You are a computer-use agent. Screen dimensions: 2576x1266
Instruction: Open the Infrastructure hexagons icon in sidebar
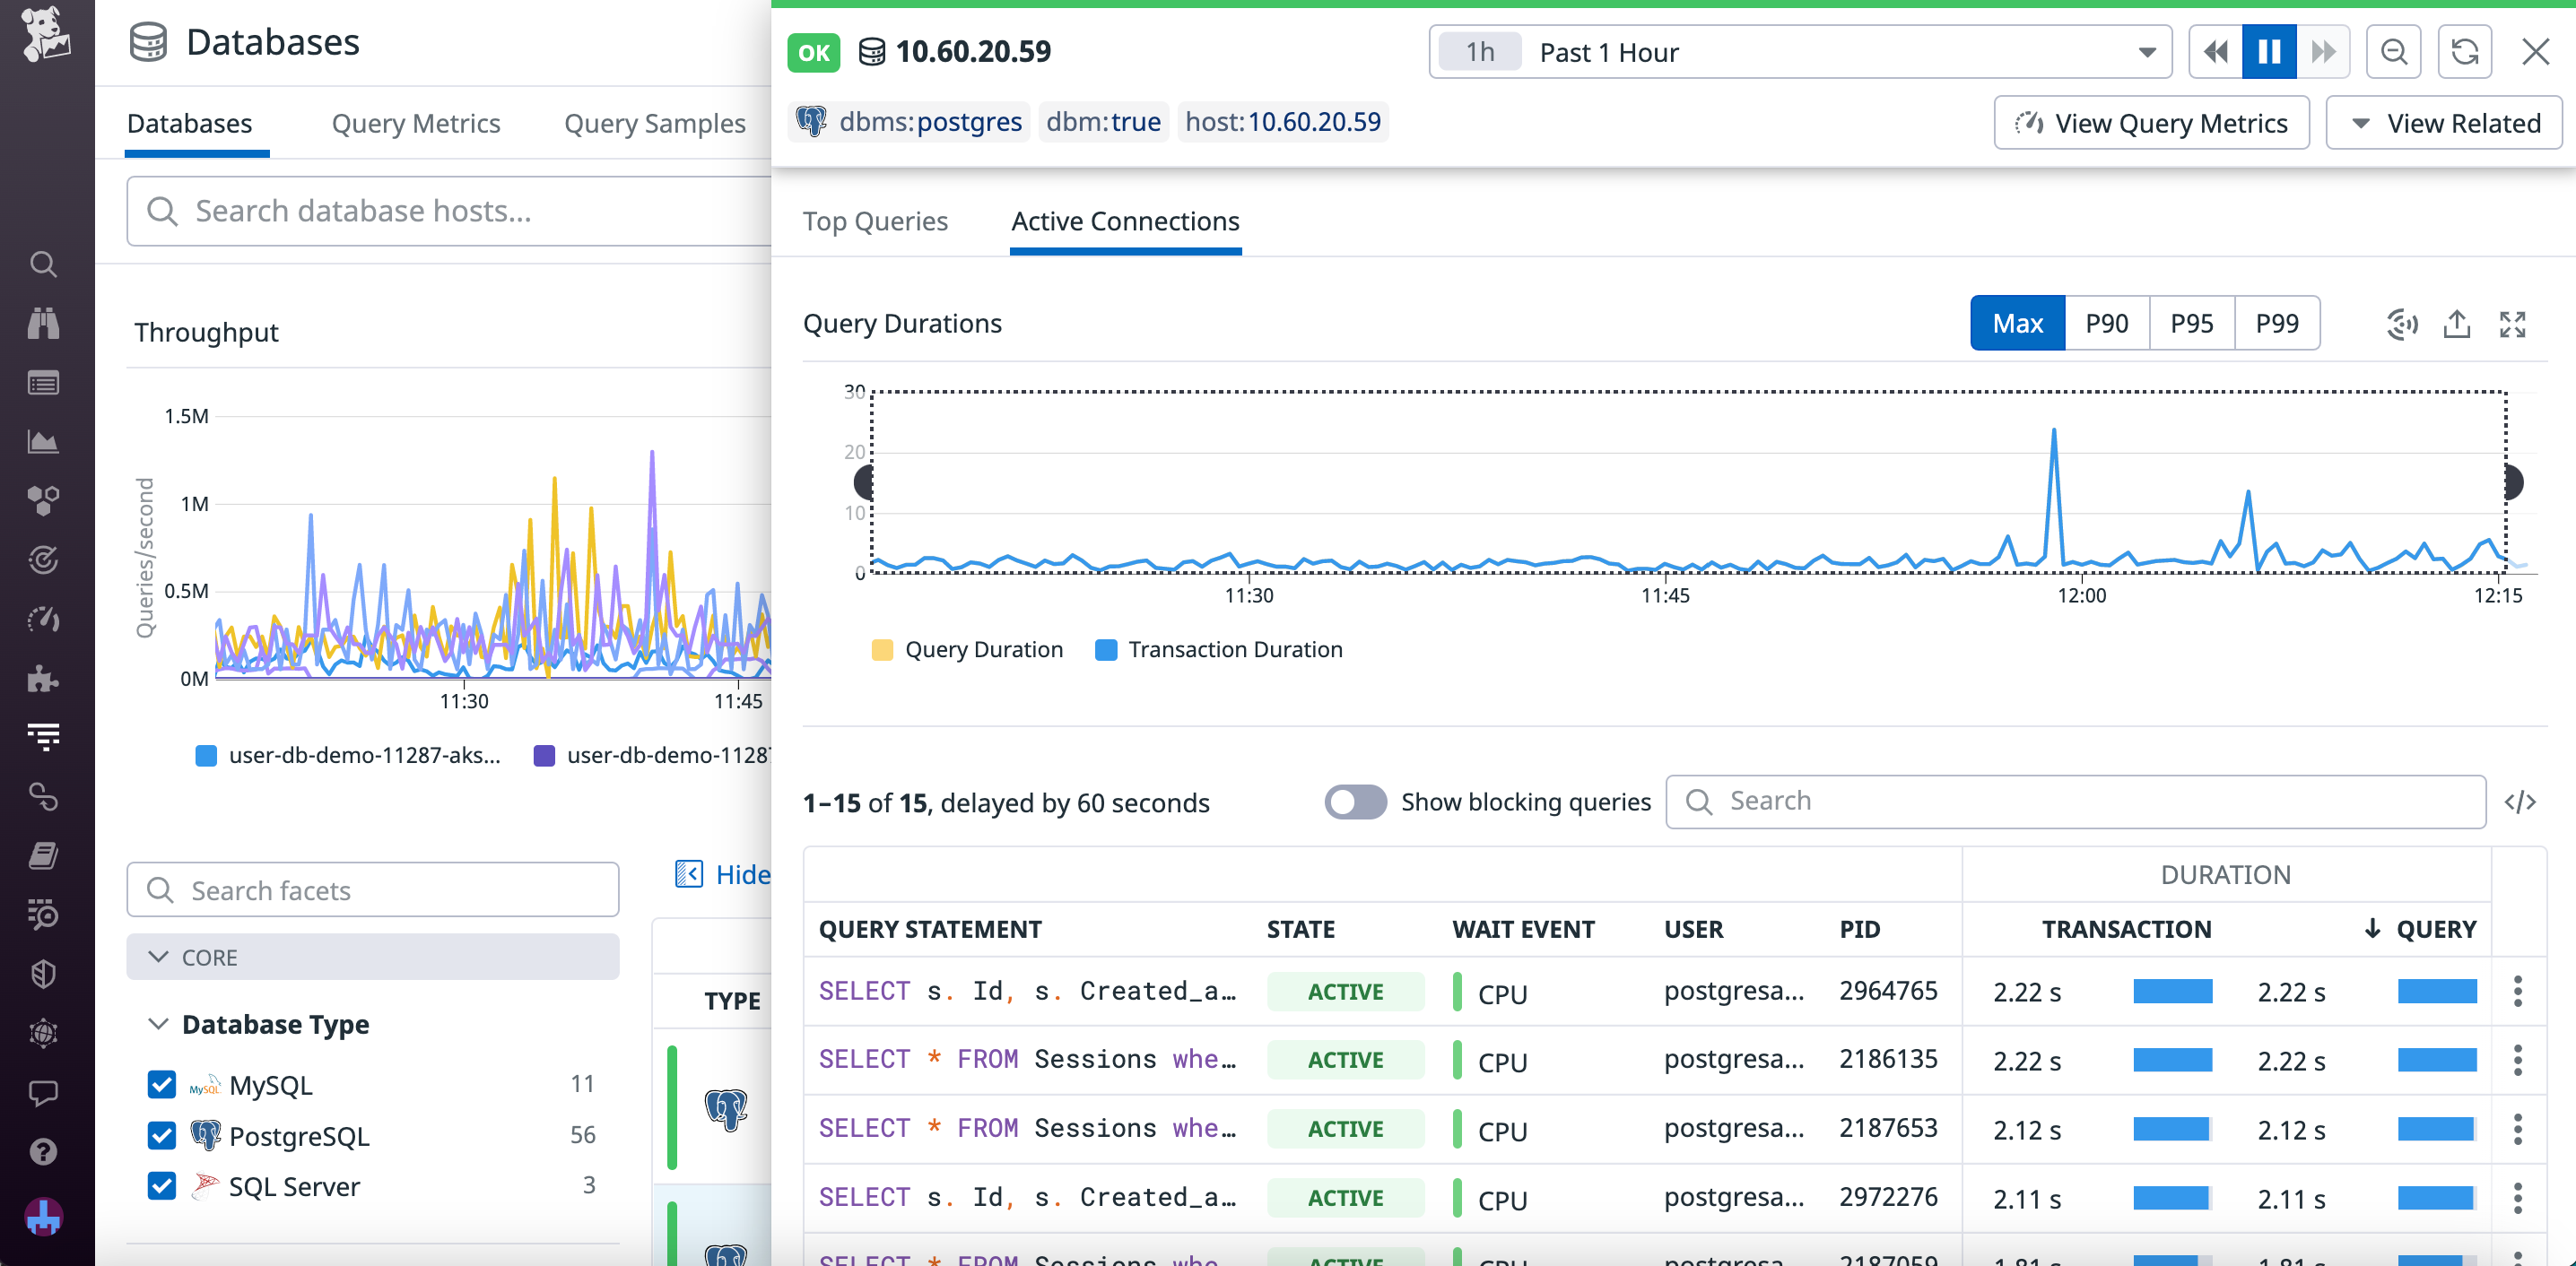pos(43,501)
